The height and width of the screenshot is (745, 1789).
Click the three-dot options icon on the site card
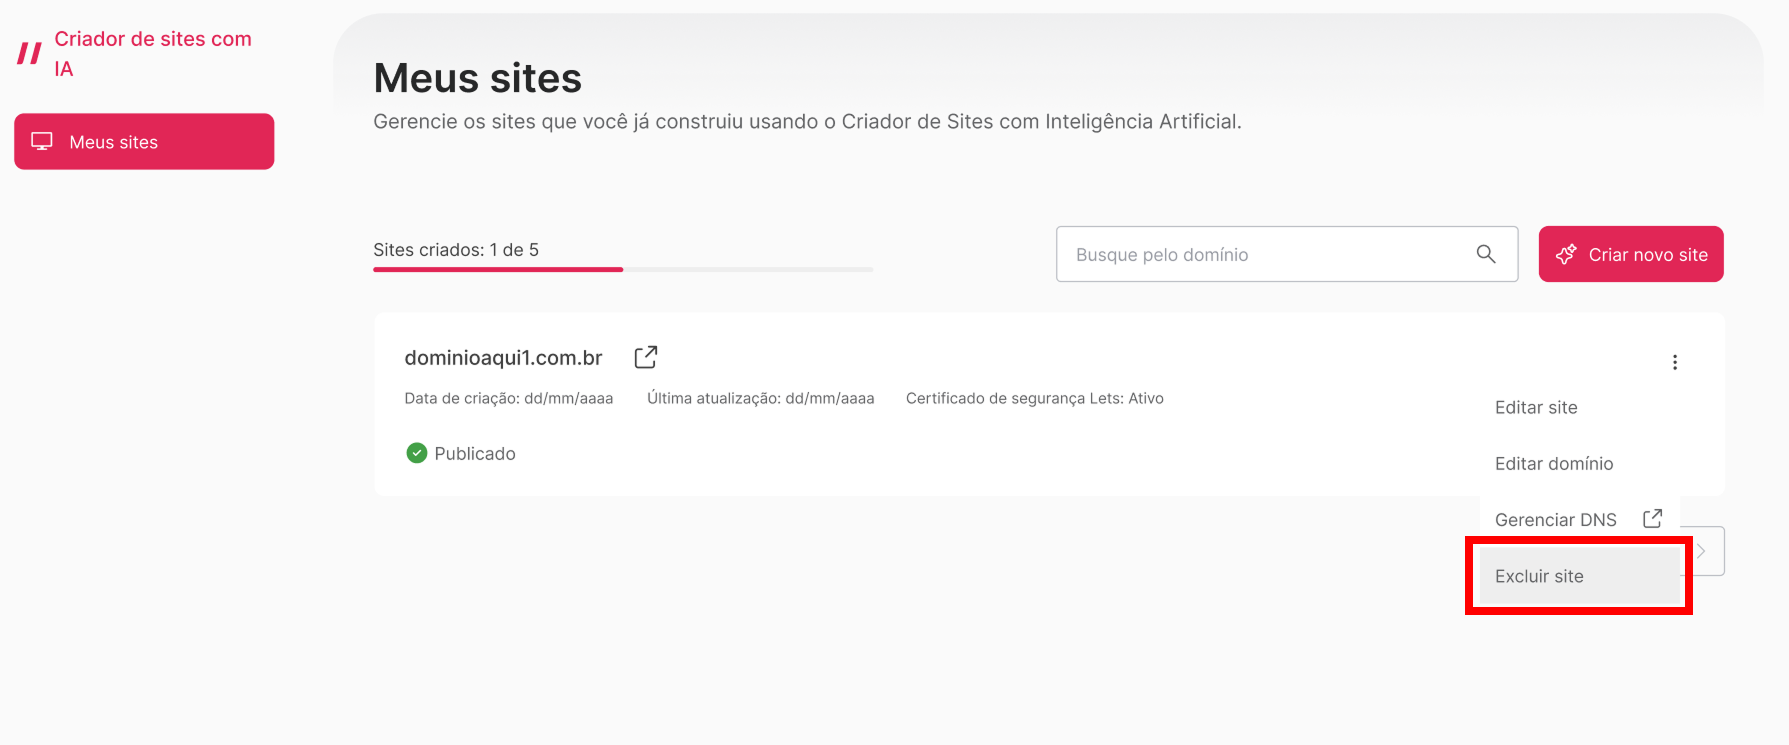(x=1675, y=362)
